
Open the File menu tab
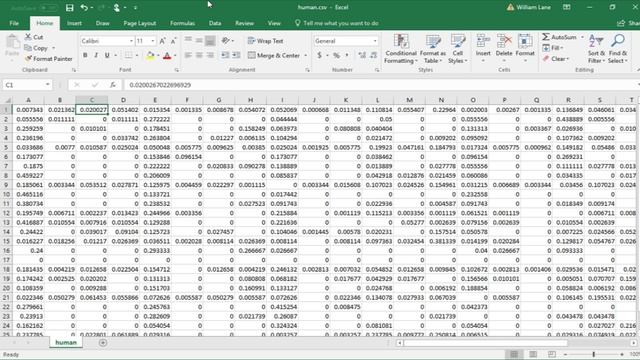coord(14,23)
